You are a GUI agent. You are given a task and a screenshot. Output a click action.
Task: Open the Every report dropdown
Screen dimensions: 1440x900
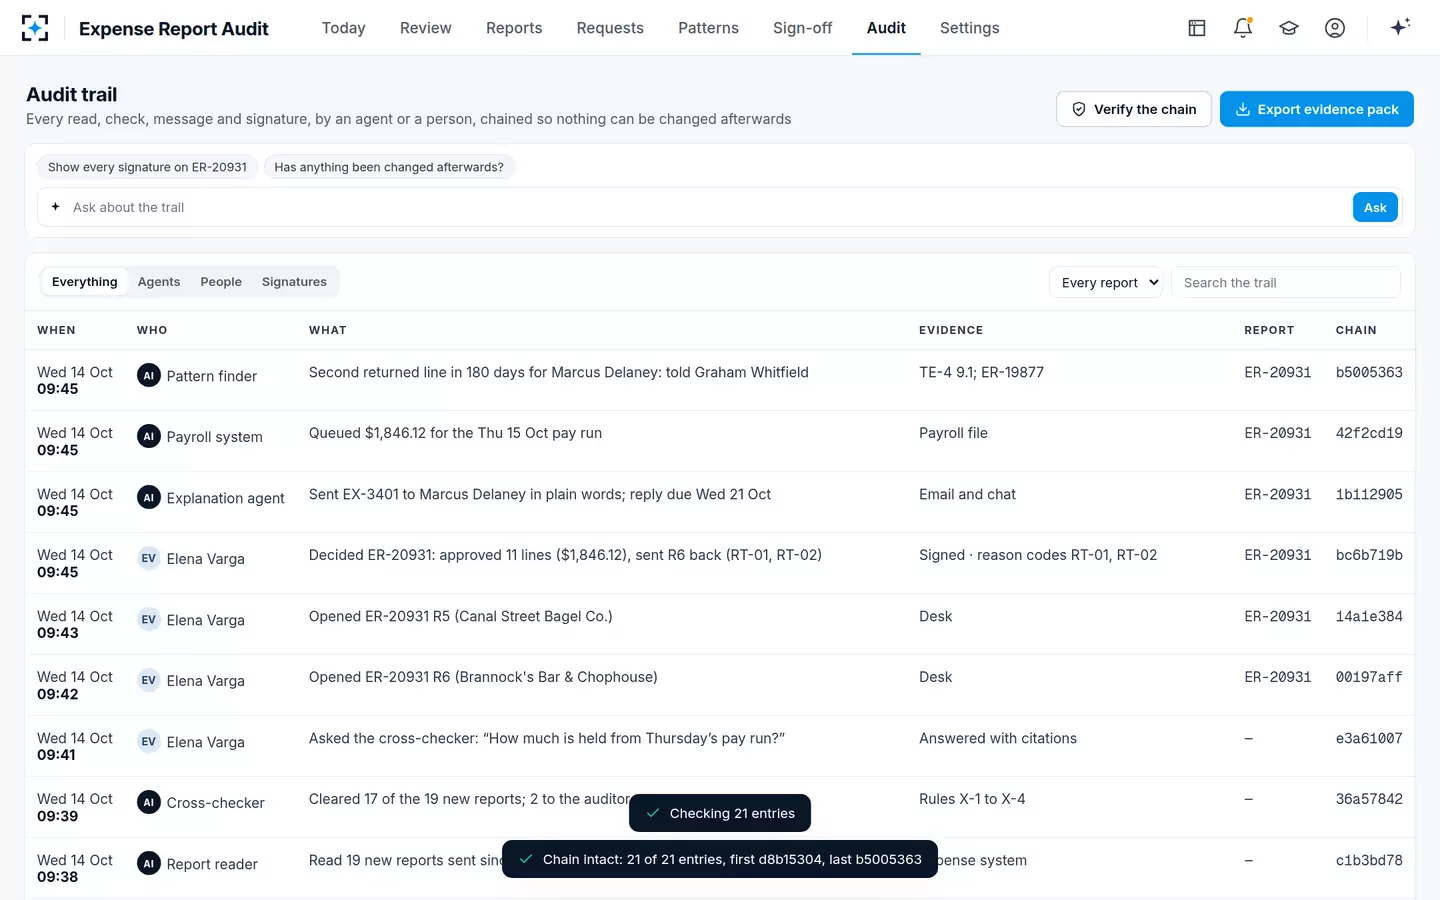click(1105, 283)
